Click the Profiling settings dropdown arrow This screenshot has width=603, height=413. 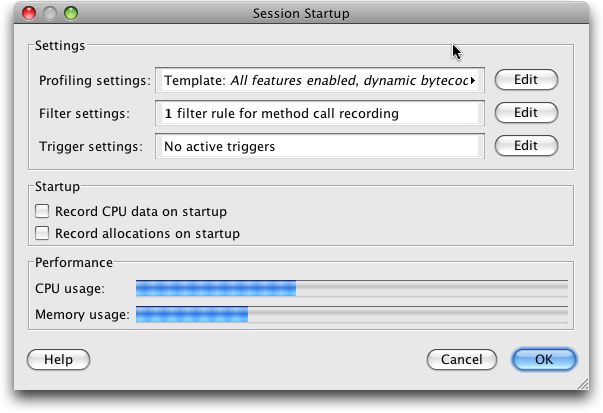pos(472,80)
